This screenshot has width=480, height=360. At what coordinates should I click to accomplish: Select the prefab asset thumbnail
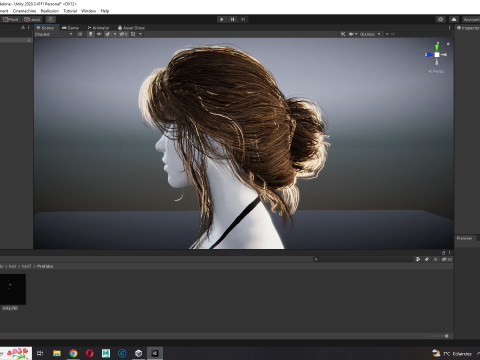[12, 289]
